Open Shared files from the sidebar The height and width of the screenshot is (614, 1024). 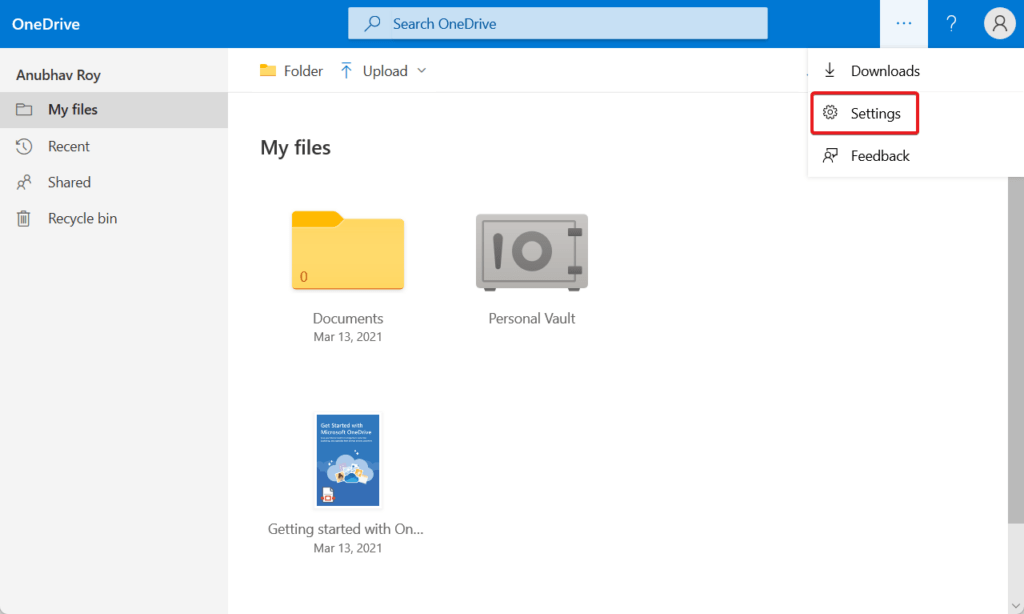pos(66,182)
